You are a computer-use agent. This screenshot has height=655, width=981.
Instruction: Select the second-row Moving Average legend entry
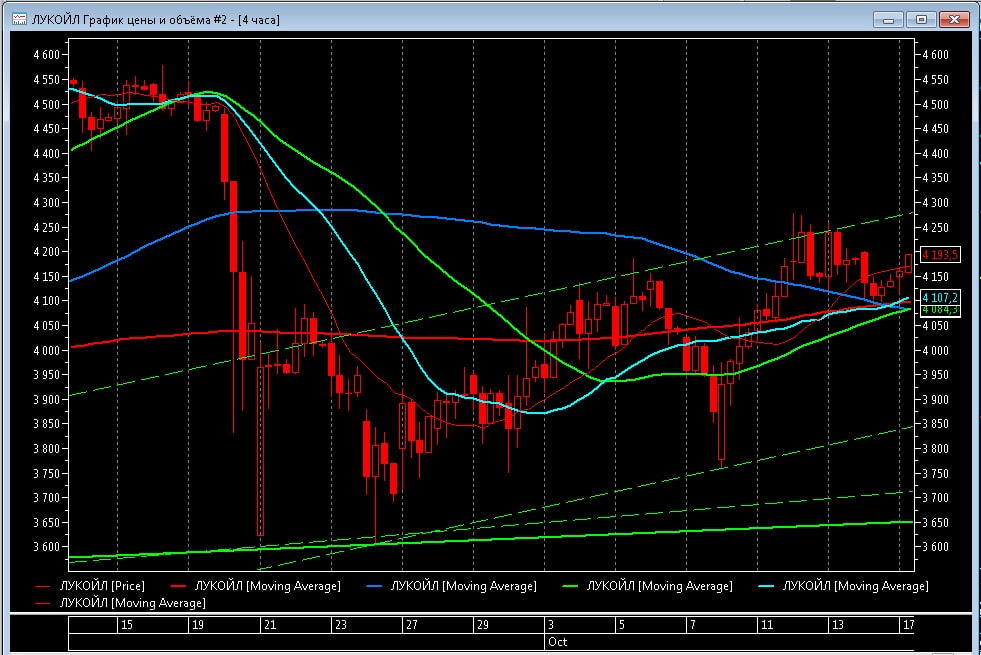pyautogui.click(x=132, y=603)
